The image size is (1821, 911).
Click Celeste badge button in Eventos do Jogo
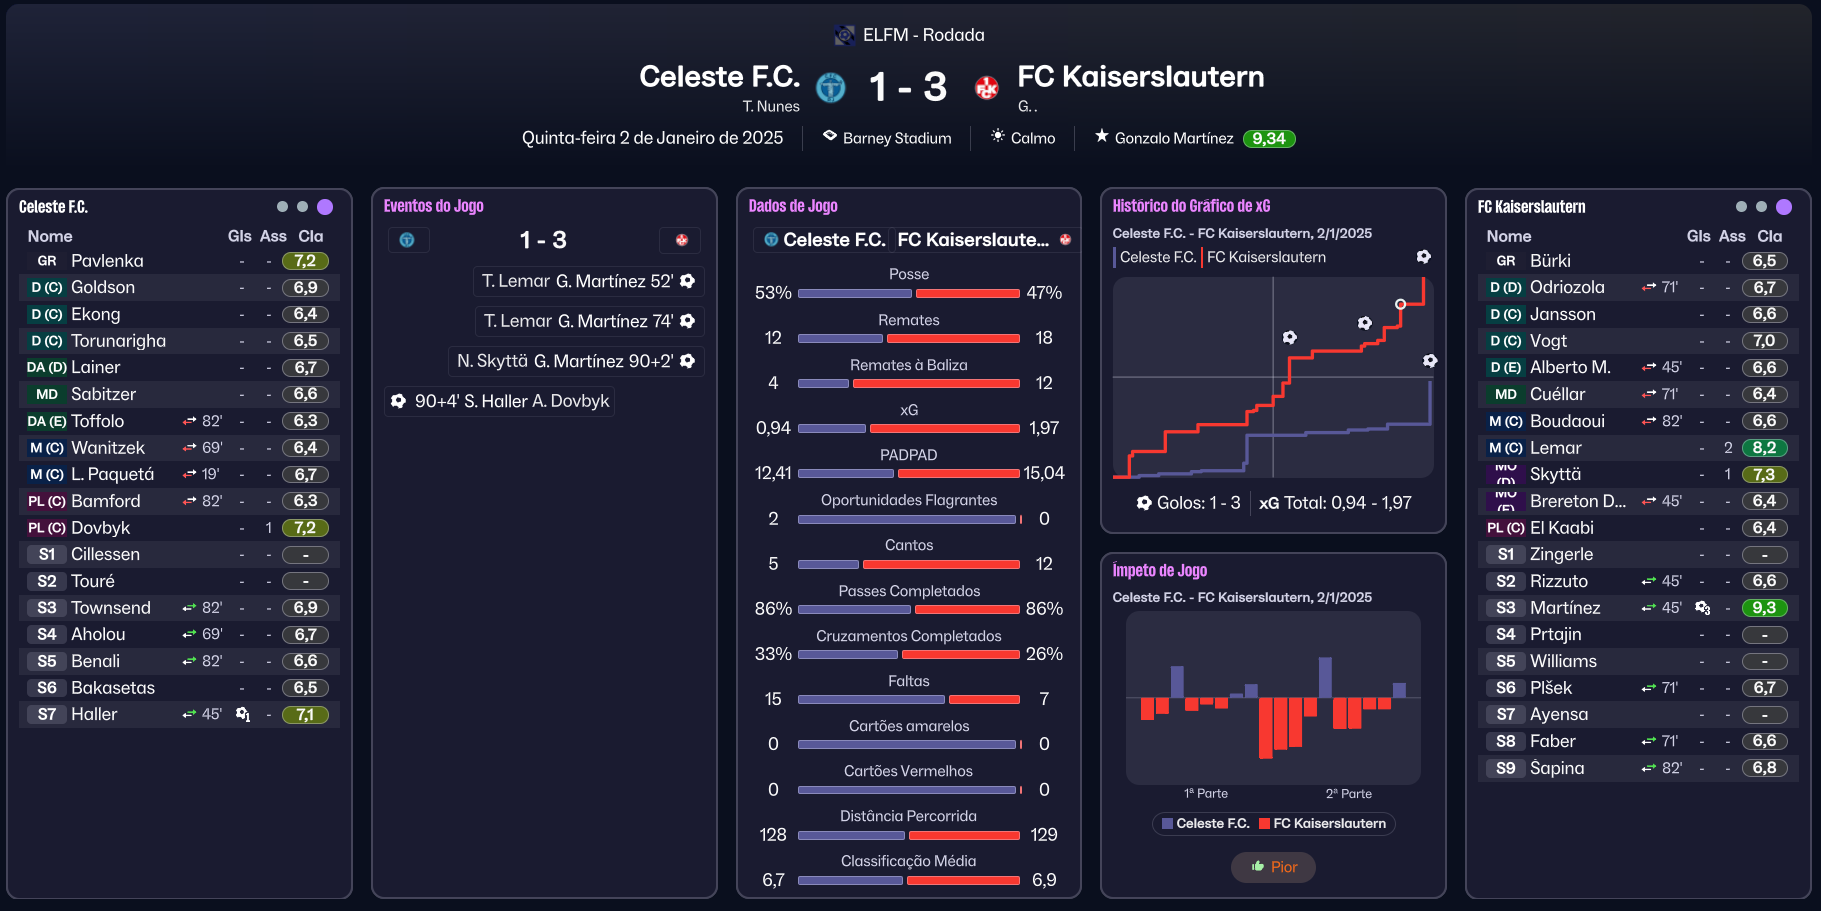[407, 240]
